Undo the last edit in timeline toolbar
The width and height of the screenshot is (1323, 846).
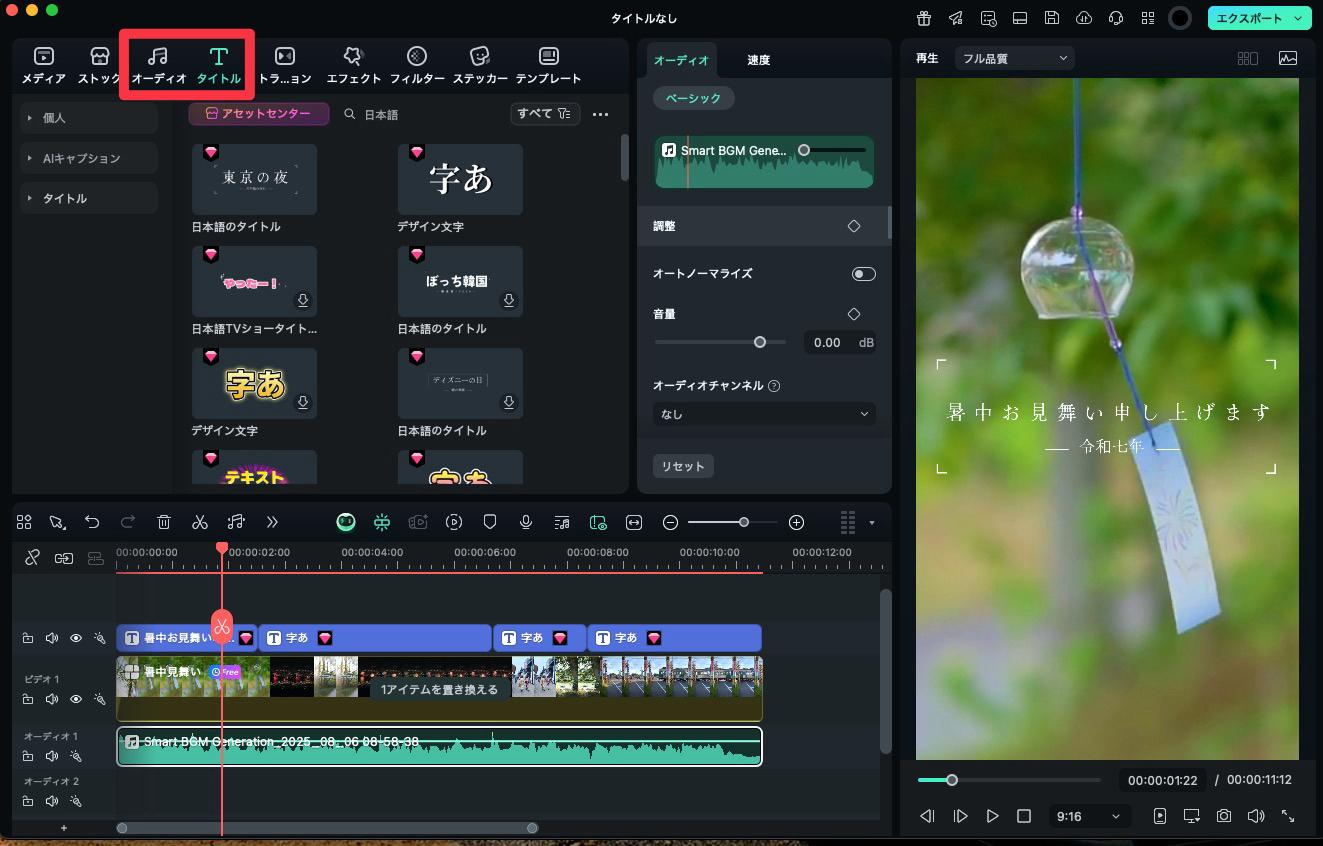click(x=92, y=522)
